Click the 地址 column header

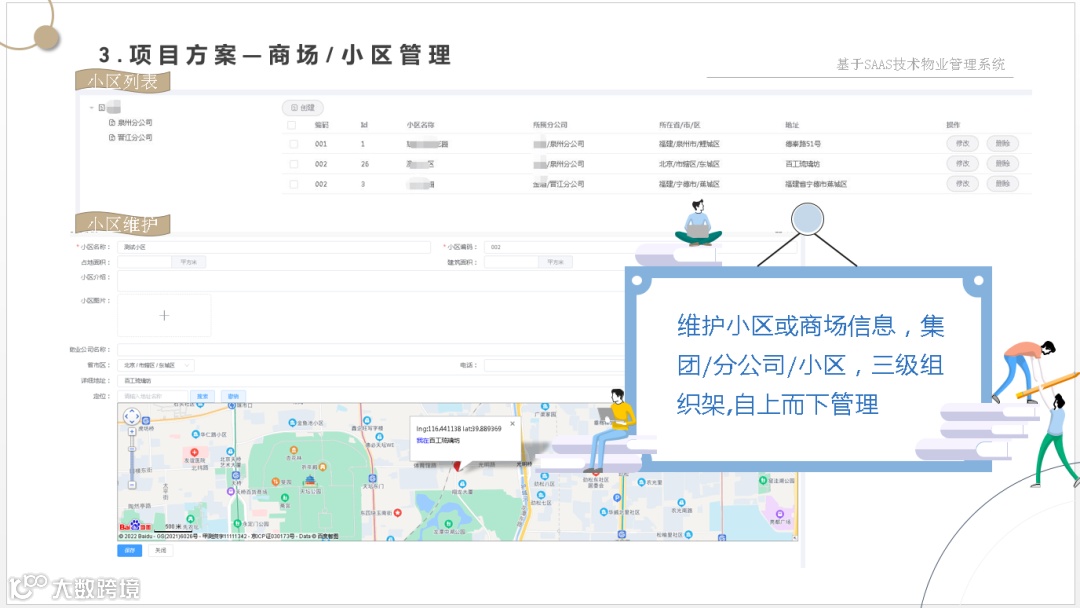(792, 125)
